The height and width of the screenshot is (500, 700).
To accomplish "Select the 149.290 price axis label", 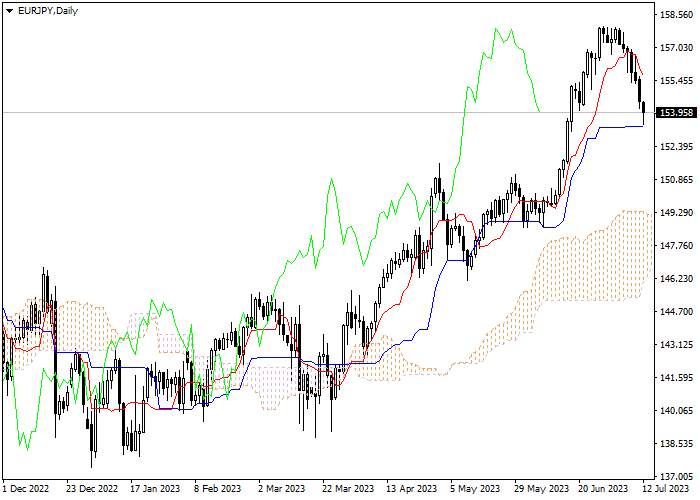I will (677, 212).
